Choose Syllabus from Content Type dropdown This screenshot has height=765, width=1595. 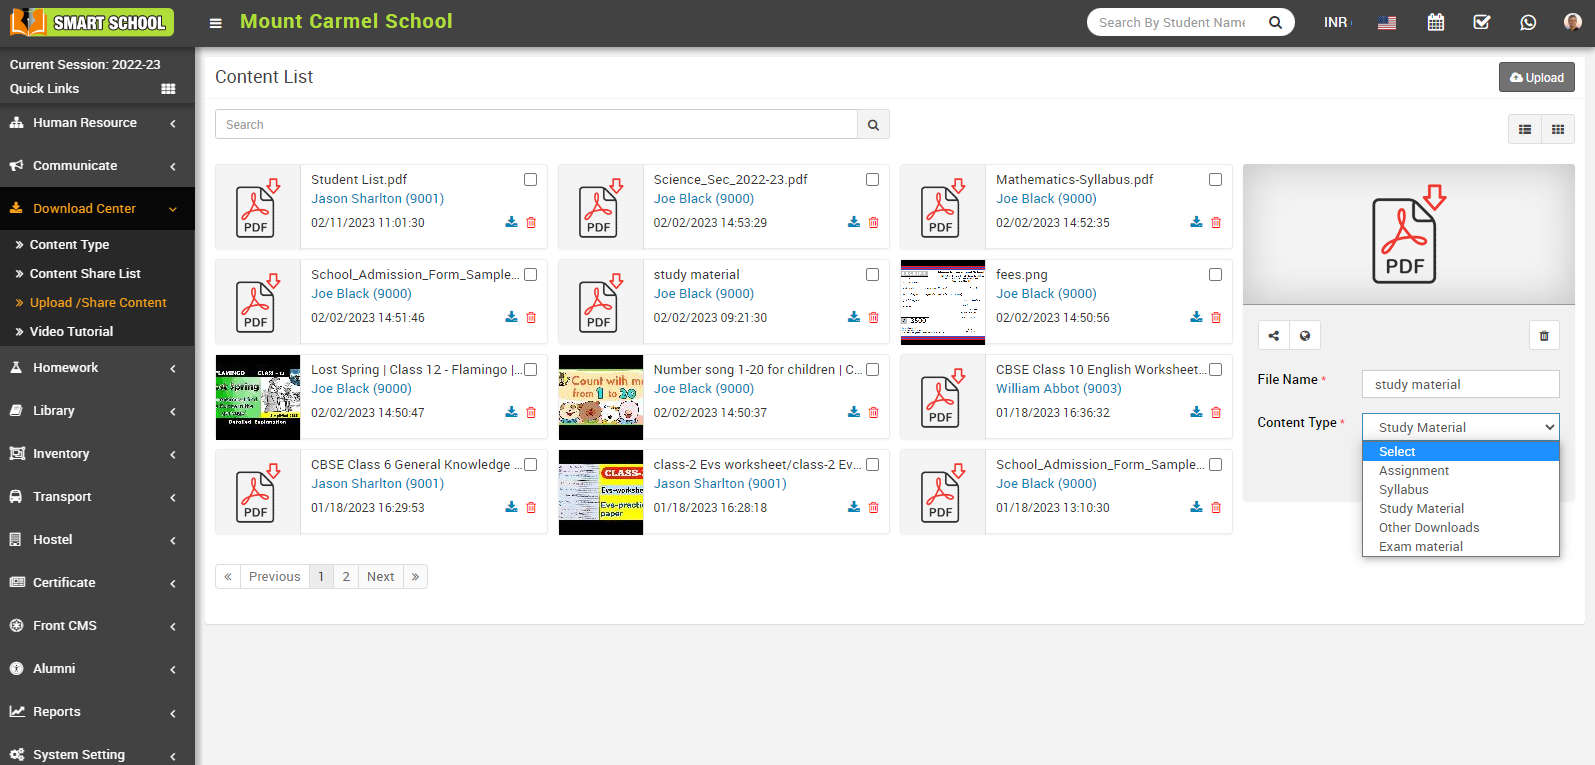1403,490
